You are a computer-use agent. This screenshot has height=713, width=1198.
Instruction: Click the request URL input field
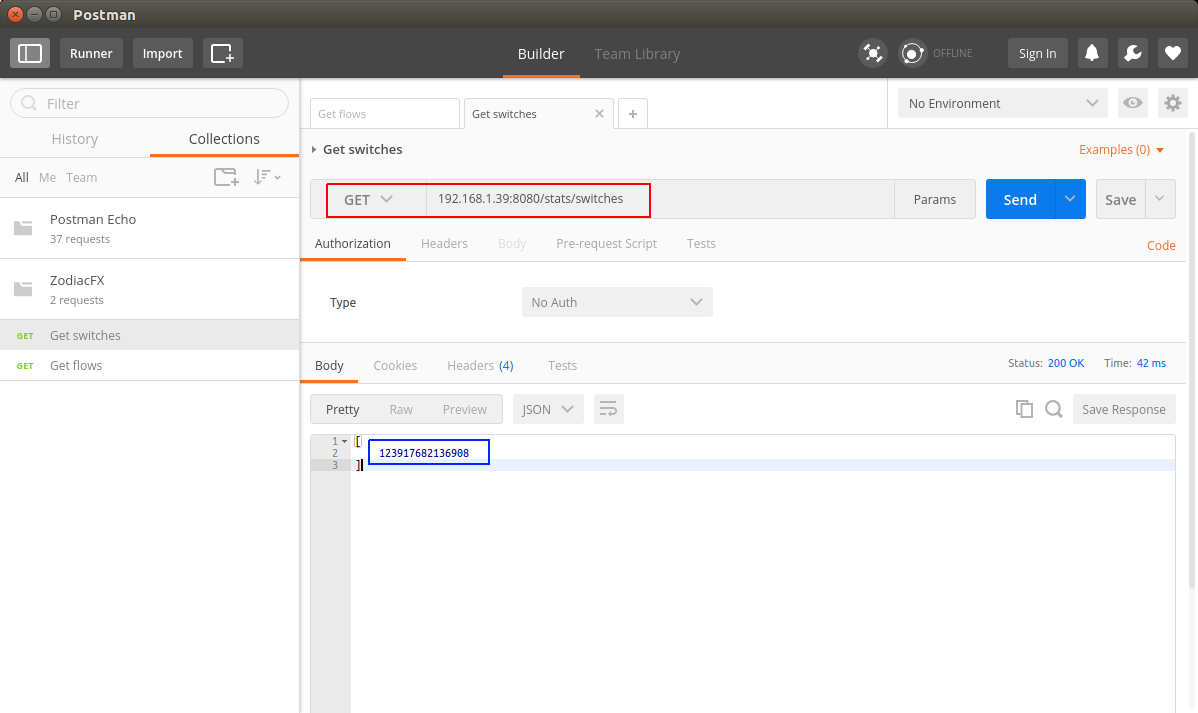coord(660,199)
